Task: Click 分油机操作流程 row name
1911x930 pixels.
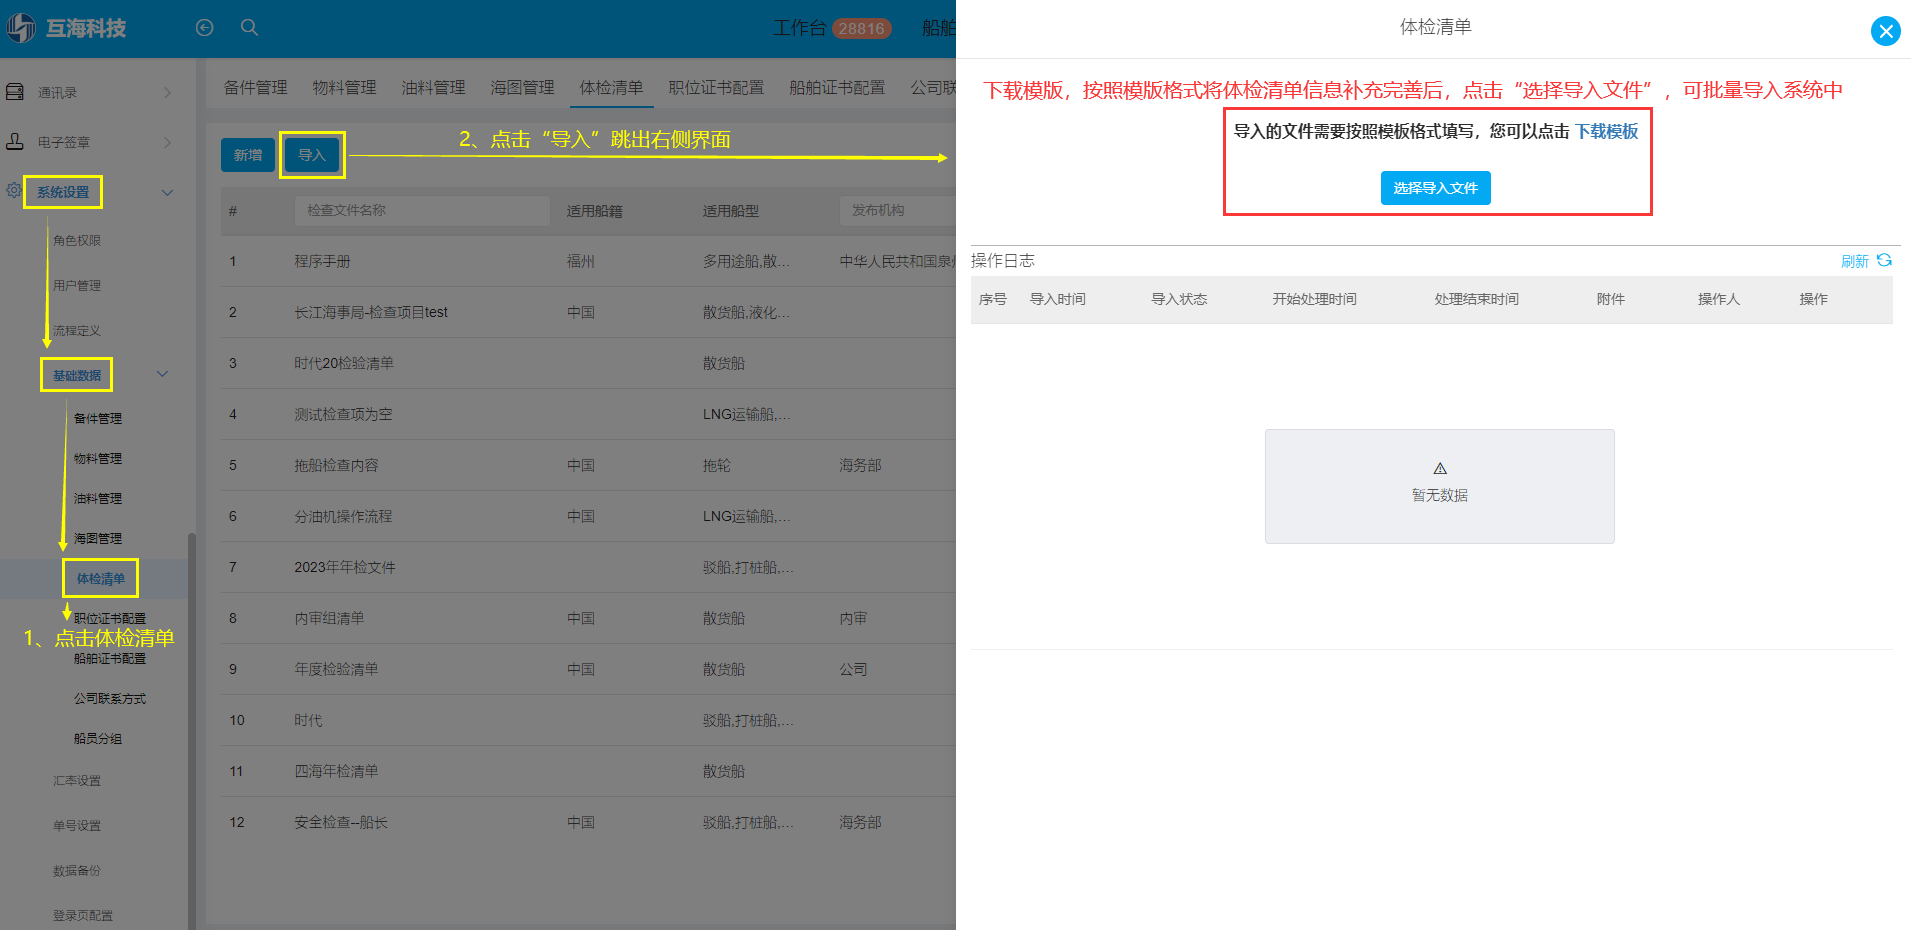Action: [x=343, y=516]
